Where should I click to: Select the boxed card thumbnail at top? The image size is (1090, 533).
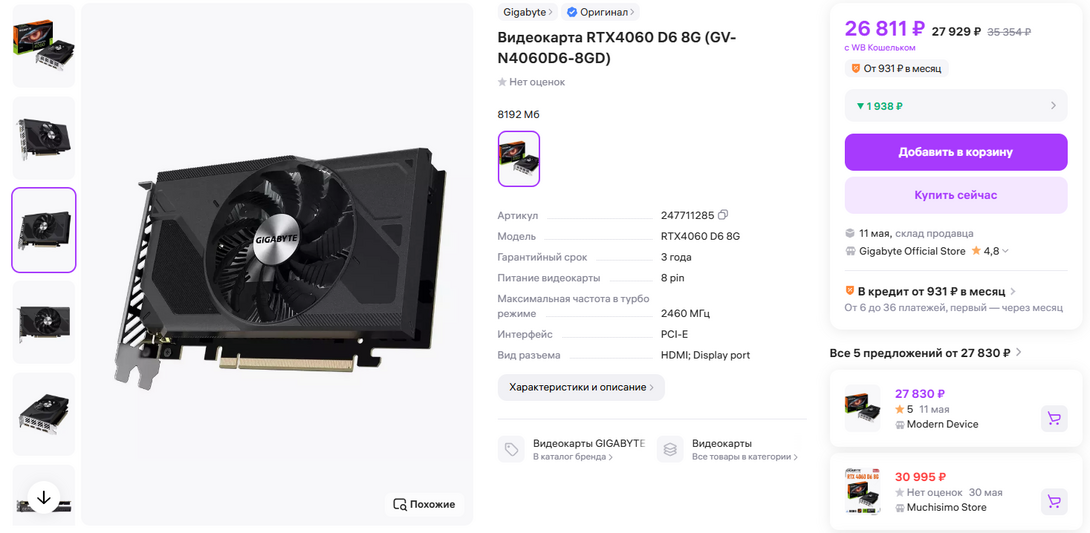tap(44, 46)
